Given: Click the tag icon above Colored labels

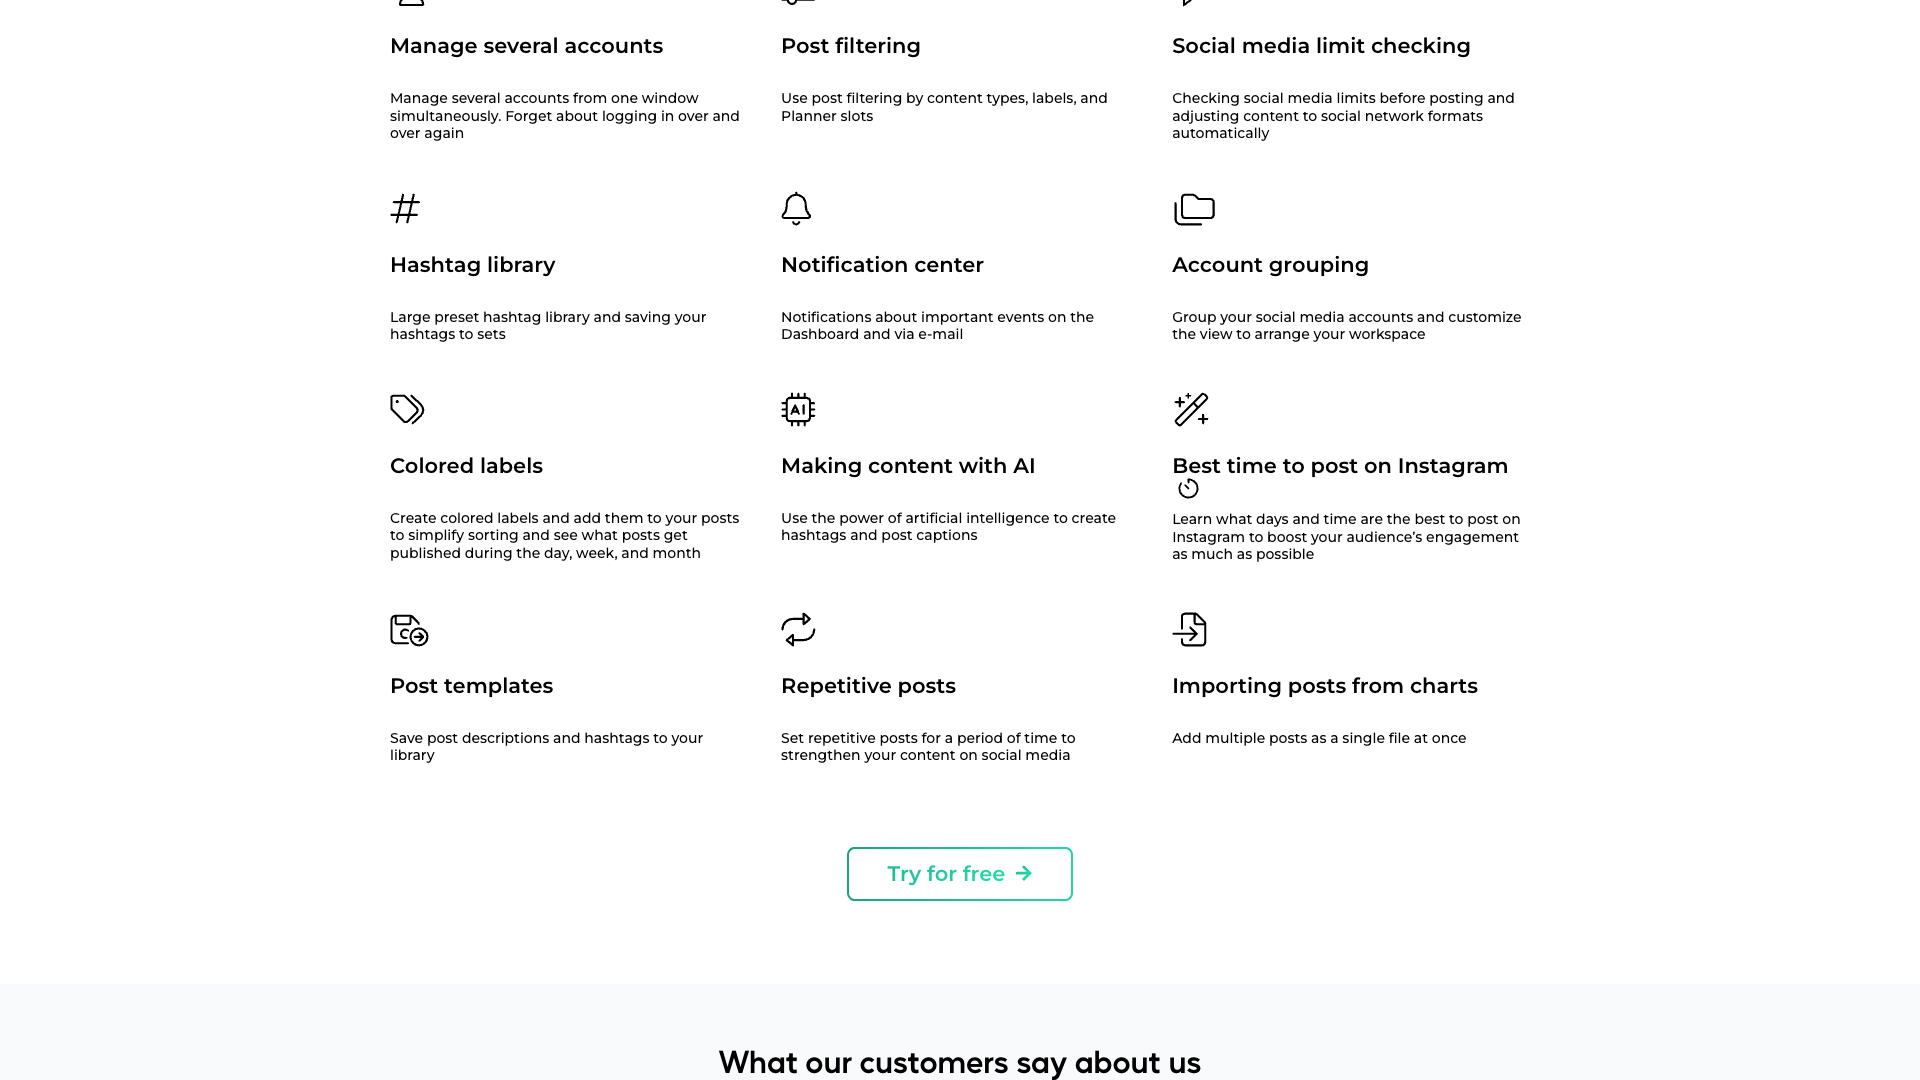Looking at the screenshot, I should [407, 409].
